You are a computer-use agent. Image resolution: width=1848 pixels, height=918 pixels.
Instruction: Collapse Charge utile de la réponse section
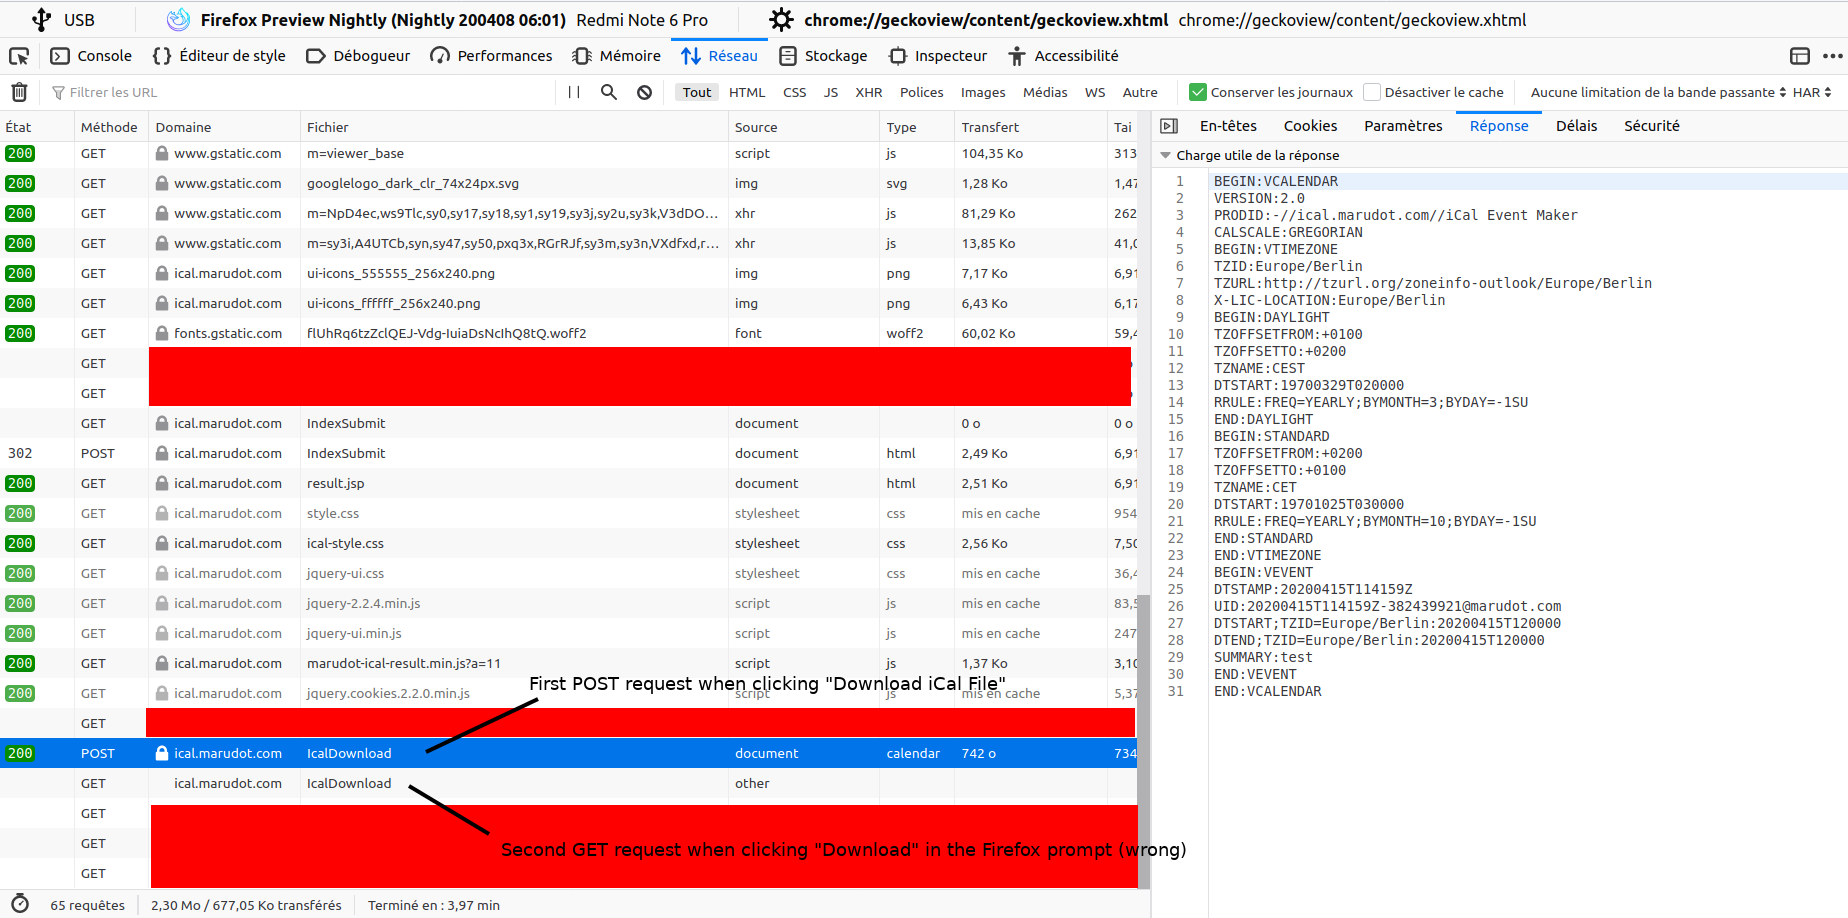1165,155
